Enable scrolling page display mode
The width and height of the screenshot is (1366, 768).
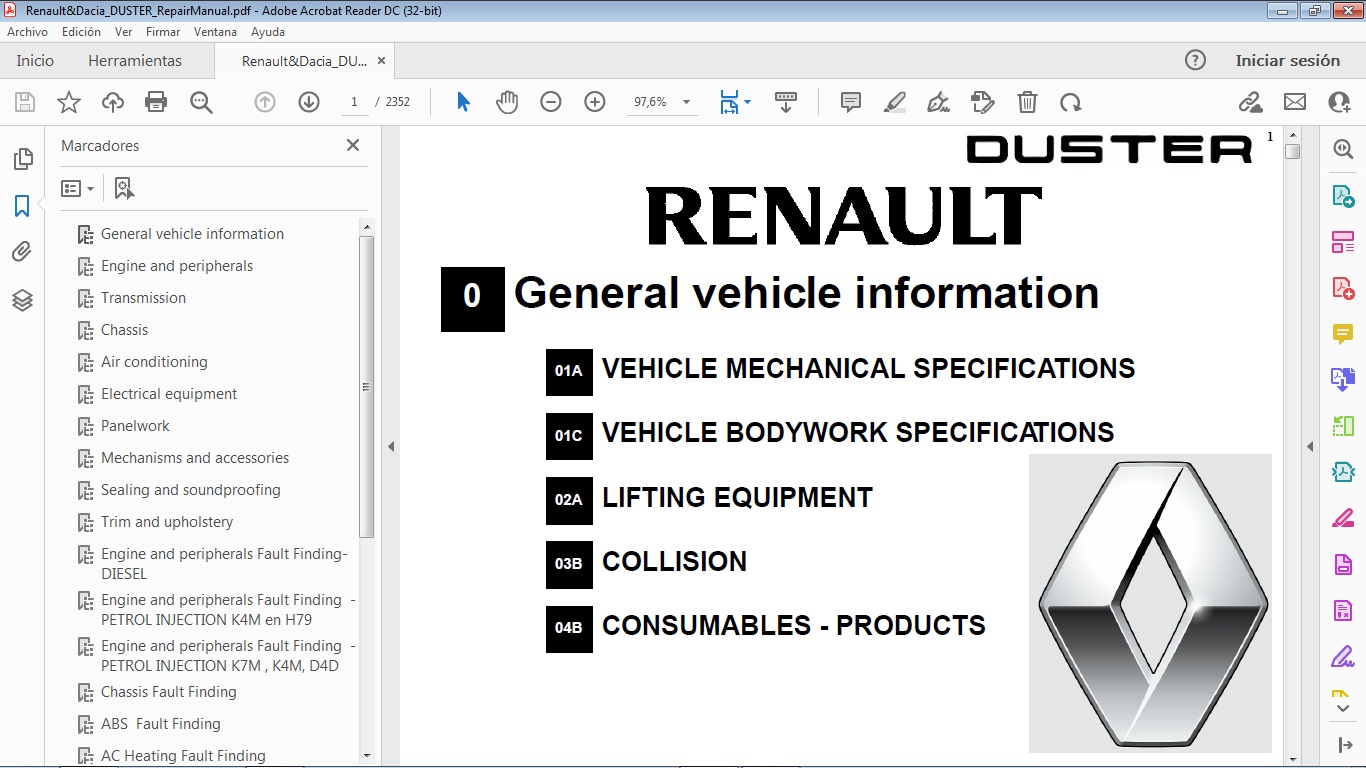787,101
